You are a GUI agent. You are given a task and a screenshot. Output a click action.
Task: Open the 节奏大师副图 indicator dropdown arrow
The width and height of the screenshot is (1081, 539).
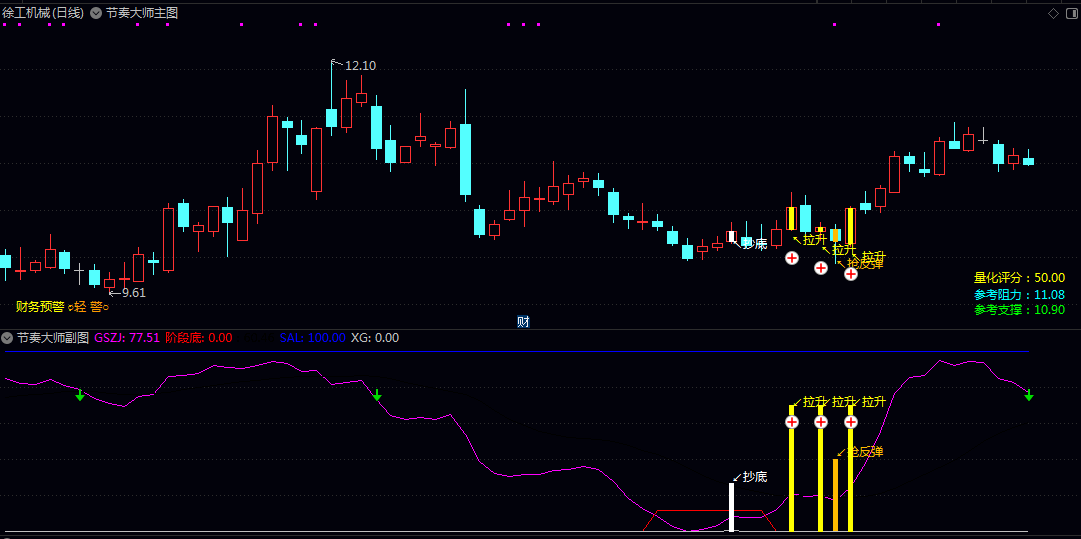pos(7,338)
